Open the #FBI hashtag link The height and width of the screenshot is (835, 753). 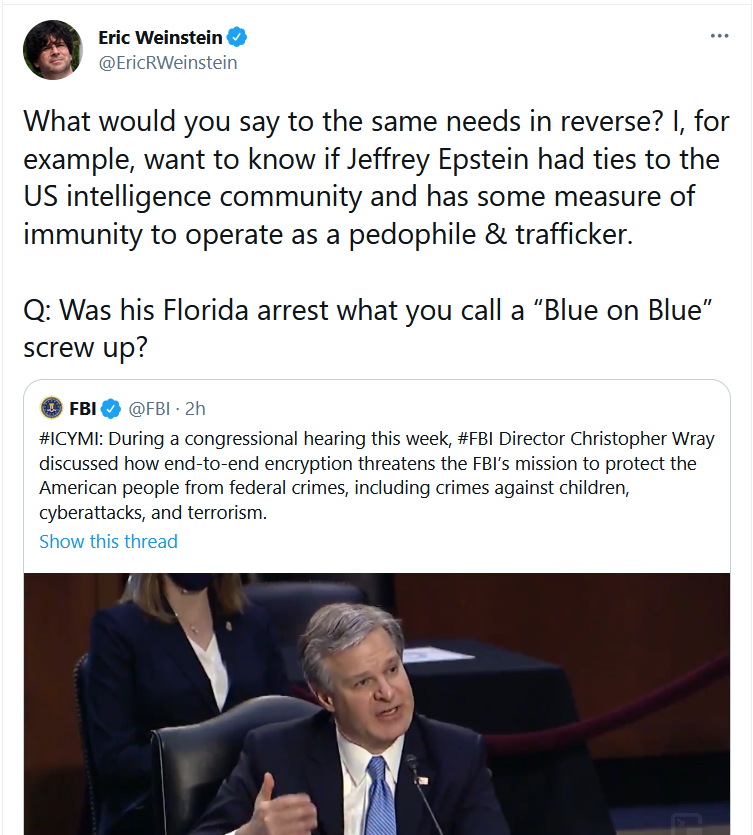475,439
